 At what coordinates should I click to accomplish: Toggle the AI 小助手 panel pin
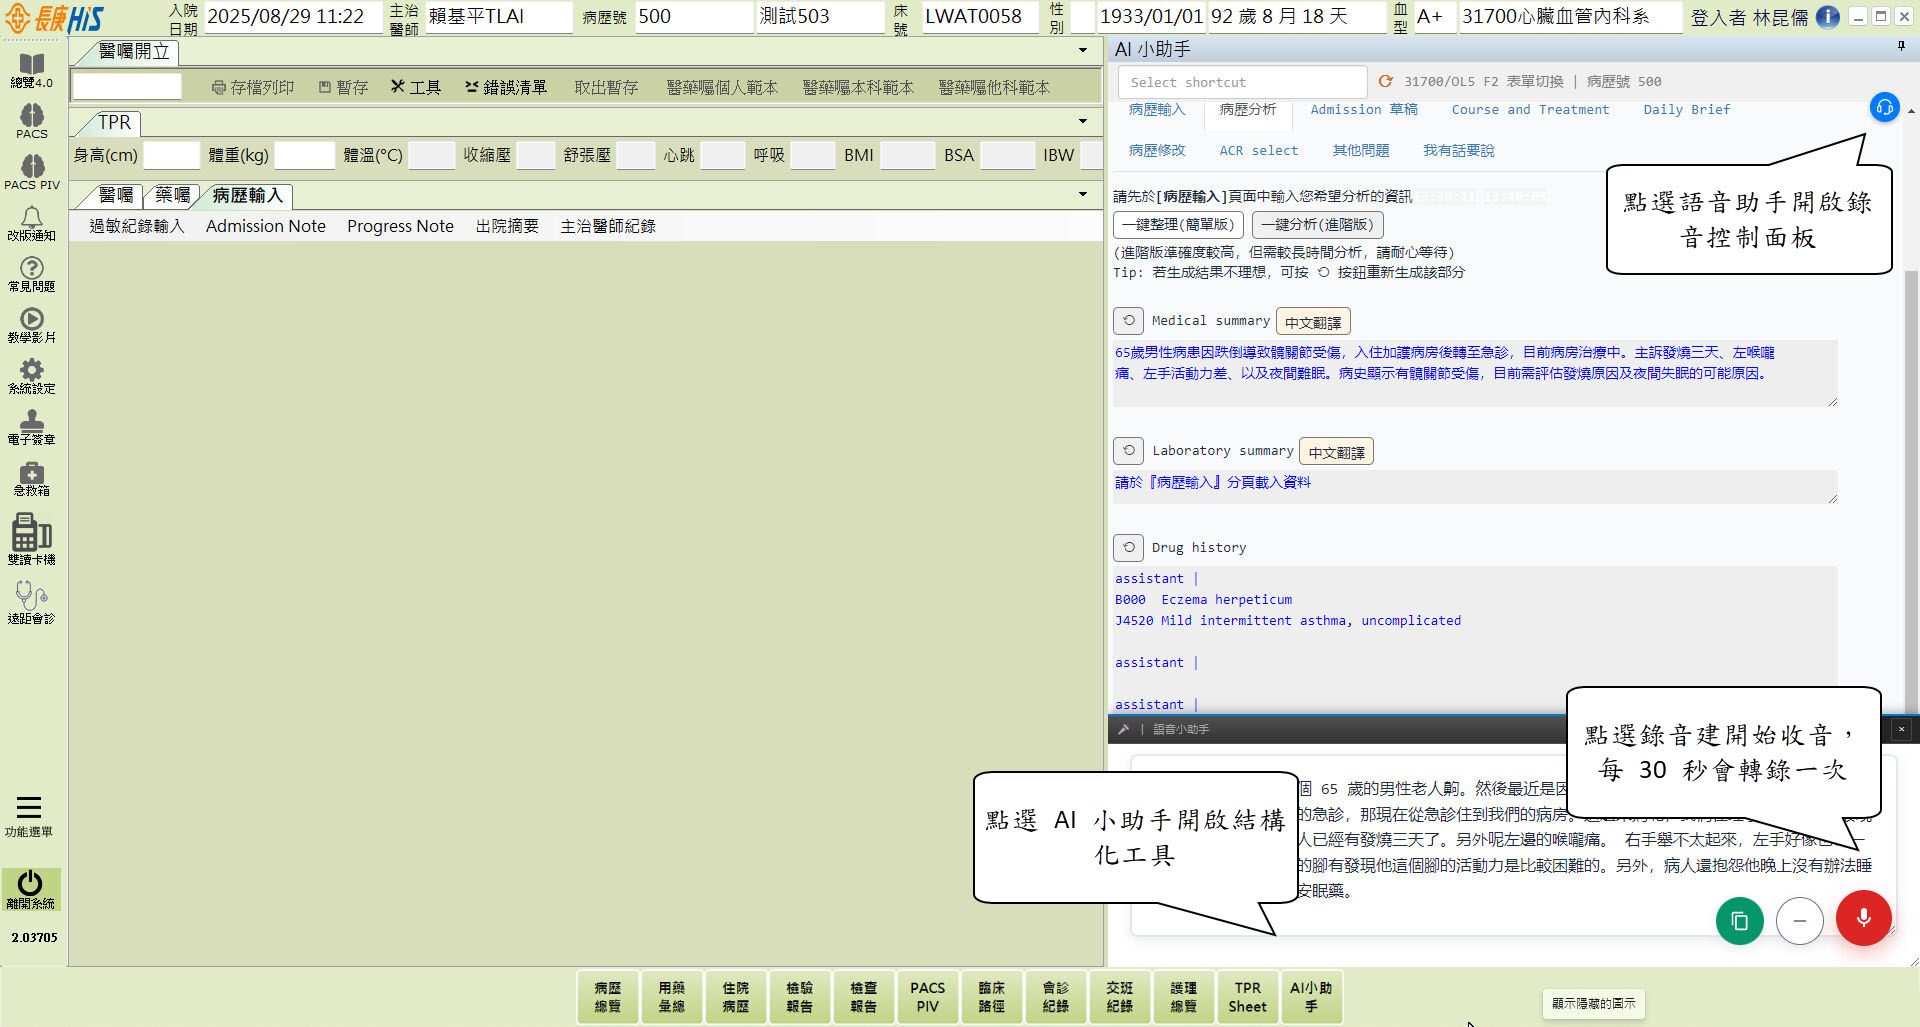[1900, 47]
